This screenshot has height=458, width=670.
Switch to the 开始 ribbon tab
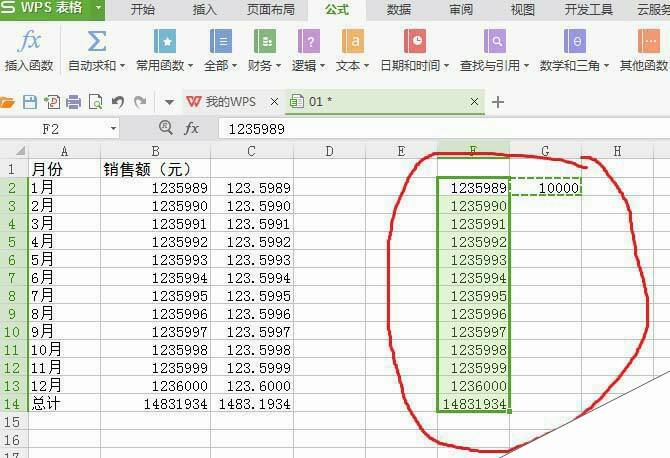point(143,9)
